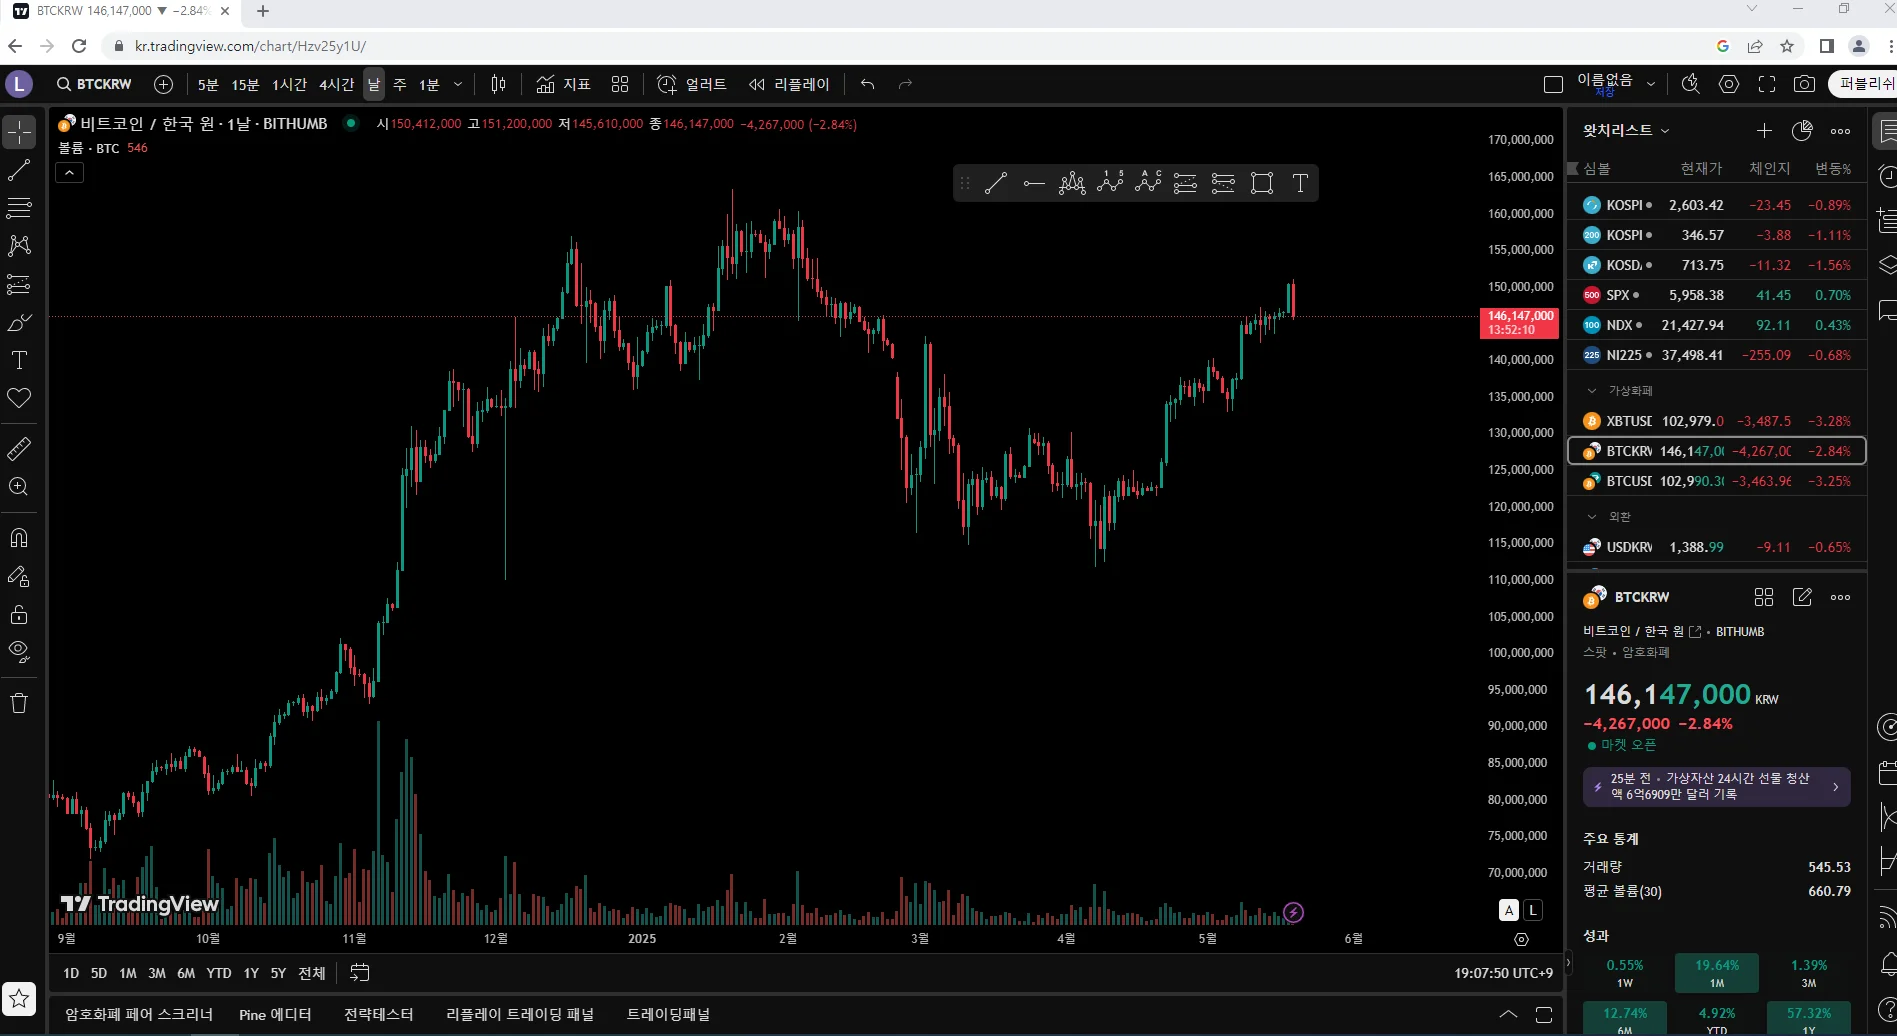Take a chart snapshot with camera icon

click(1804, 84)
